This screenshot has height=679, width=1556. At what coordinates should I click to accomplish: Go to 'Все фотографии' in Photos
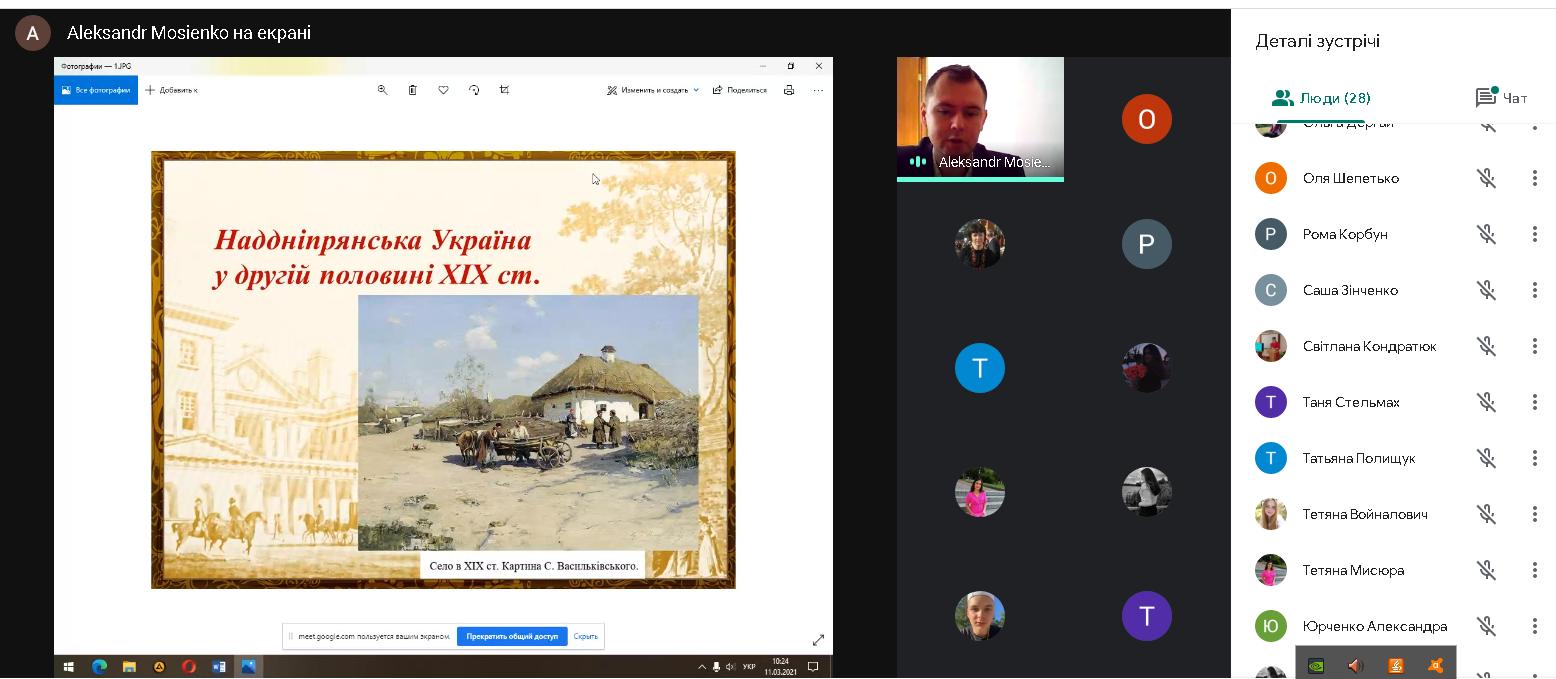point(96,90)
